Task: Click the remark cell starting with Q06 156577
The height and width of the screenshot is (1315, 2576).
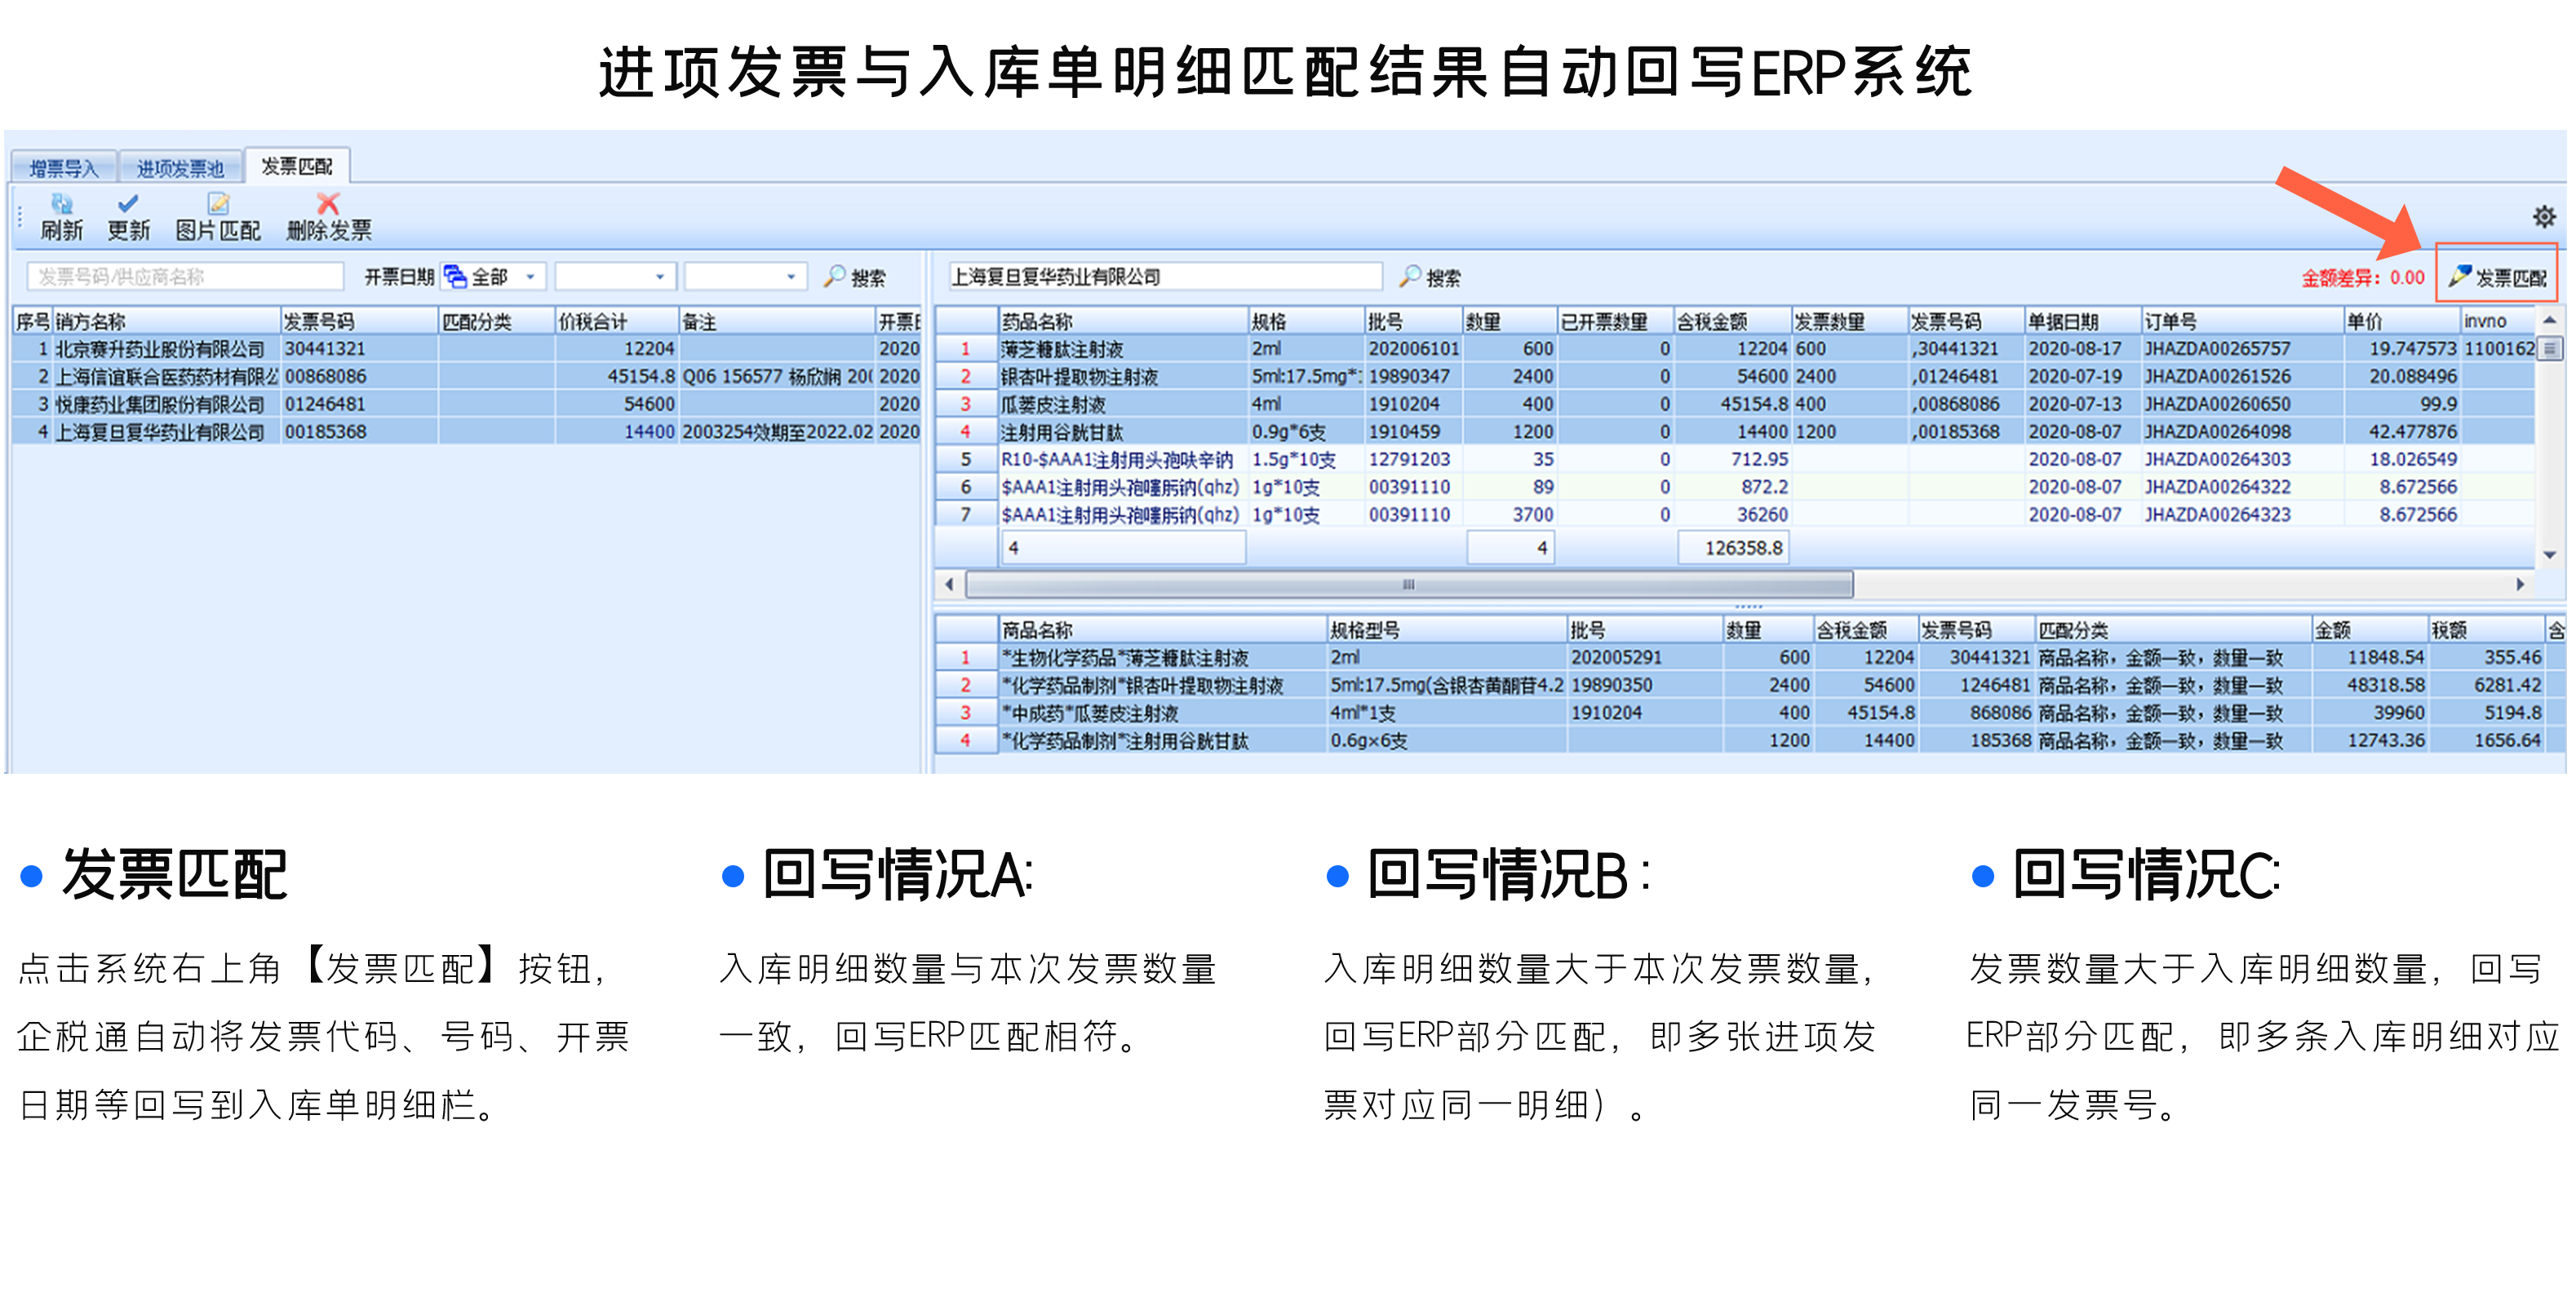Action: 776,377
